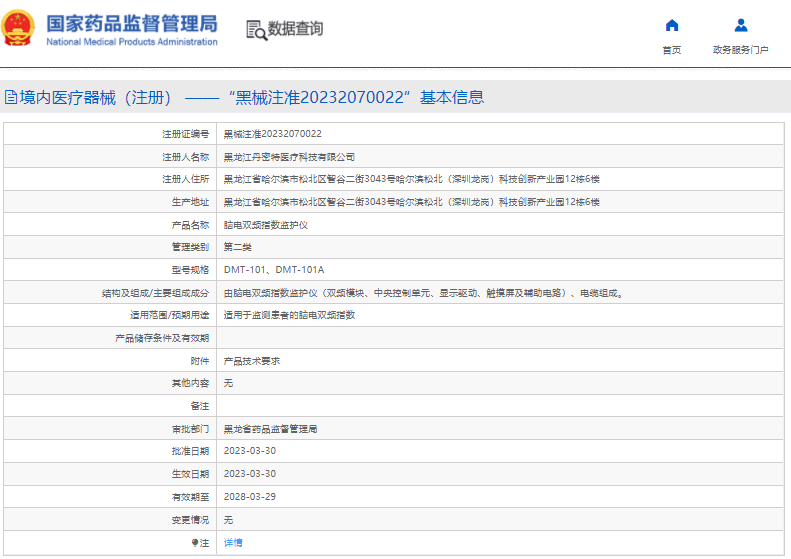Select product name 脑电双频指数监护仪

[266, 225]
